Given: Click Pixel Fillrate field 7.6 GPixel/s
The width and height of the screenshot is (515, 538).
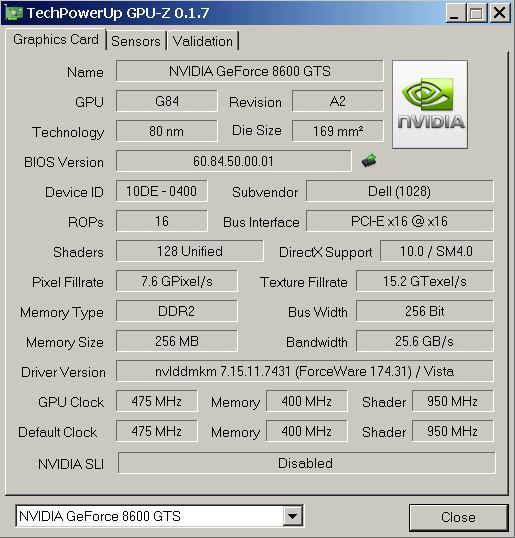Looking at the screenshot, I should tap(177, 281).
